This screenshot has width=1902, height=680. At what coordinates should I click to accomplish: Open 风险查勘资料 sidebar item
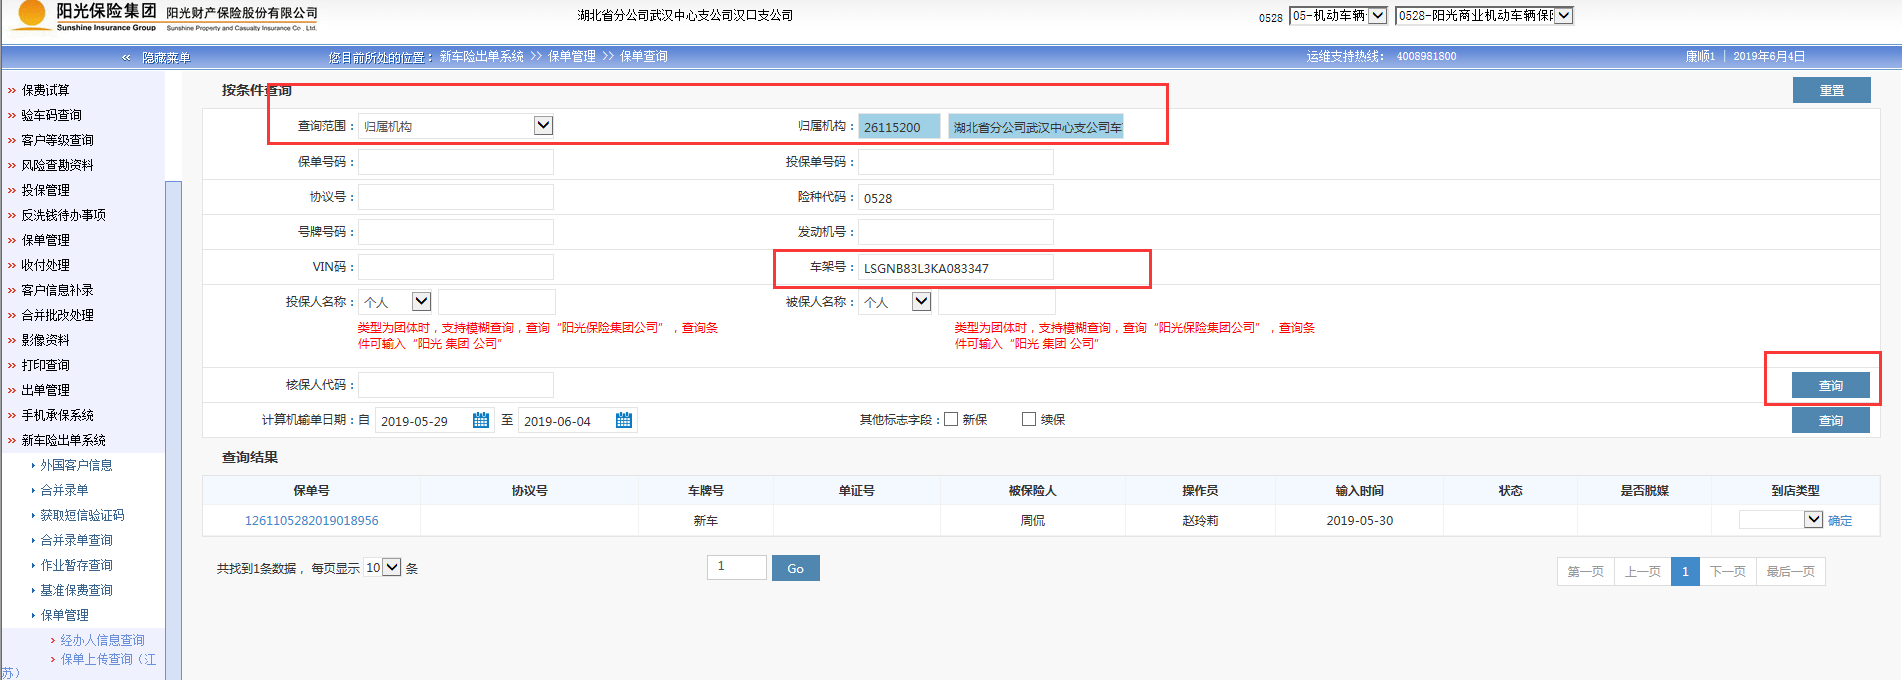(58, 165)
